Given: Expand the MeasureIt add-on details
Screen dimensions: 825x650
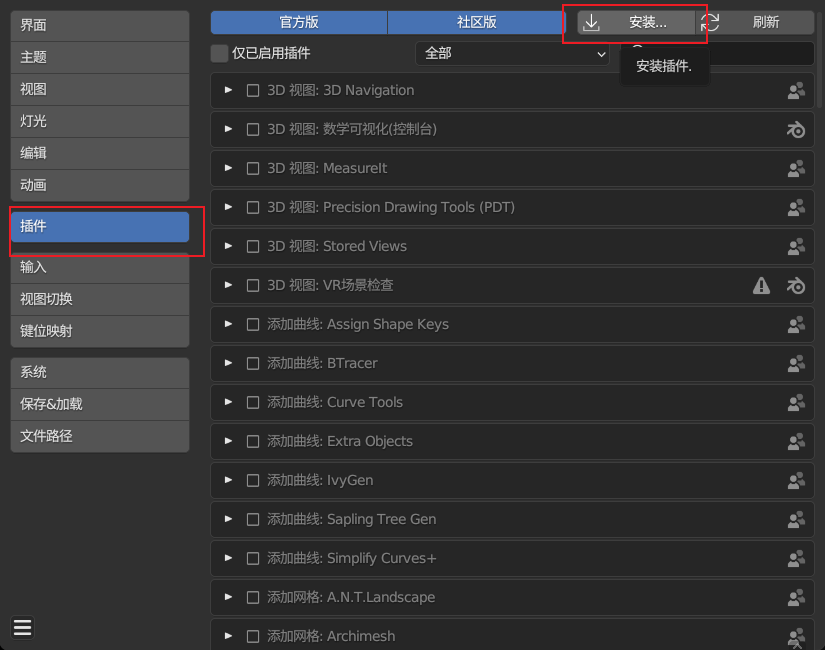Looking at the screenshot, I should pyautogui.click(x=228, y=168).
